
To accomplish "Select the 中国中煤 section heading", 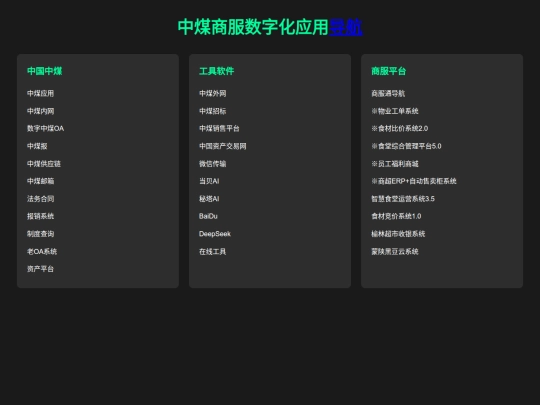I will click(44, 71).
